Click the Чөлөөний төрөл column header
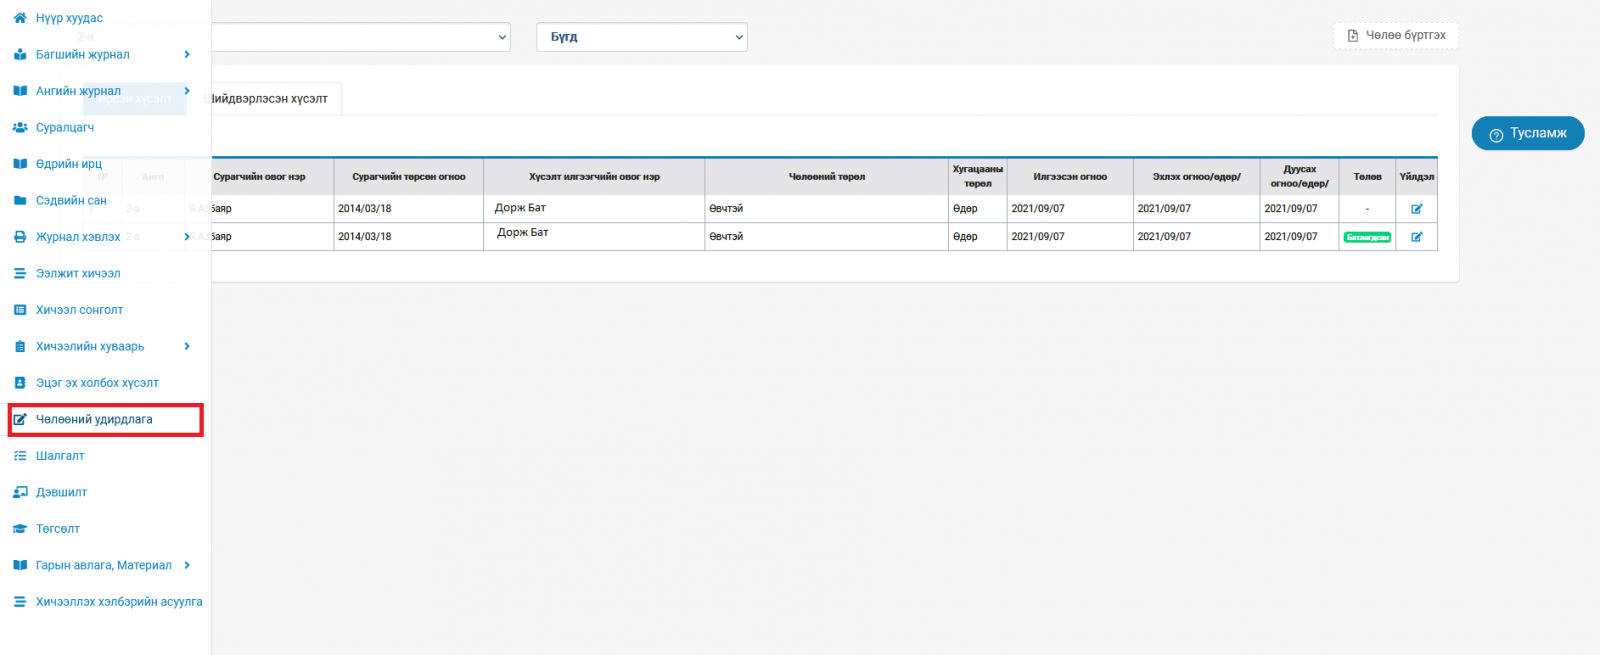This screenshot has width=1600, height=655. 827,177
